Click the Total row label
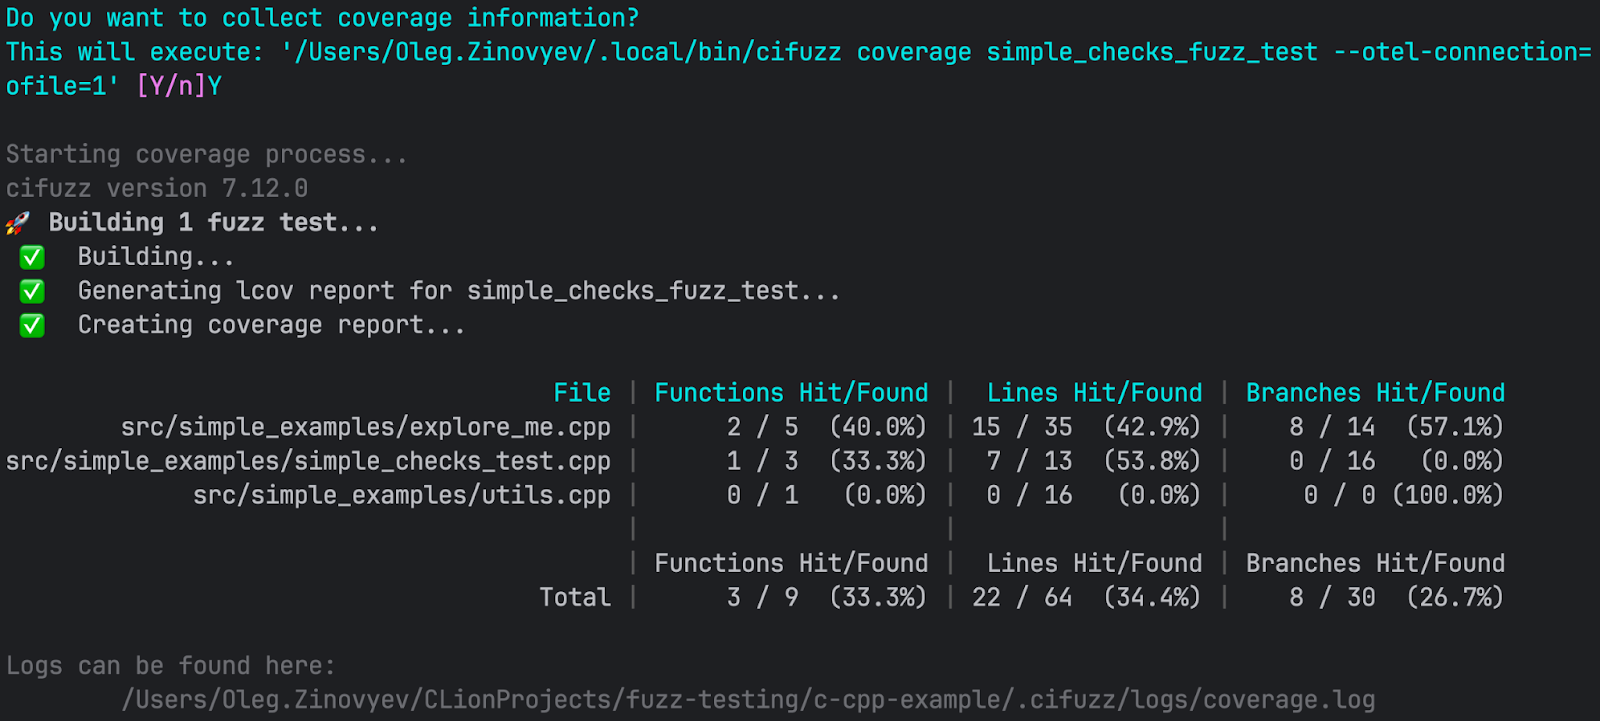The image size is (1600, 721). (x=575, y=597)
